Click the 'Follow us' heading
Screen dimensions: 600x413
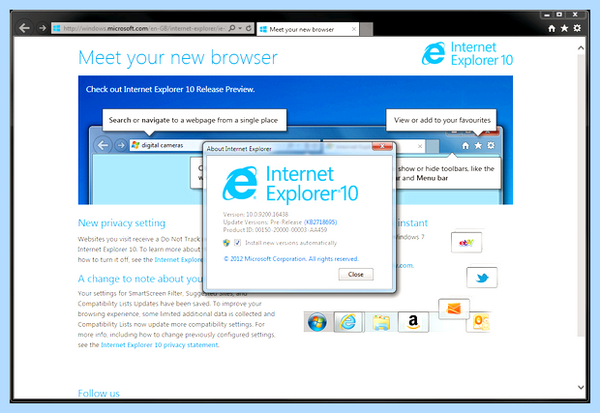tap(99, 393)
